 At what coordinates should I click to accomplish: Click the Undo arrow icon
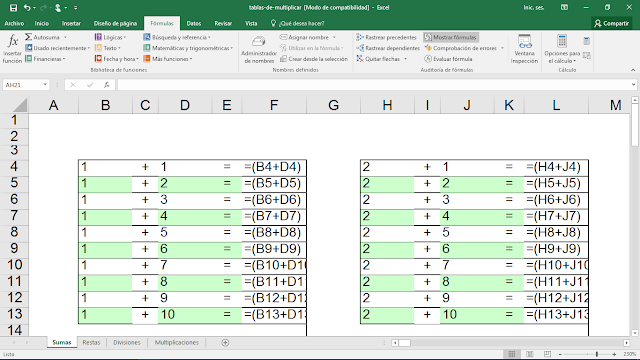point(27,7)
